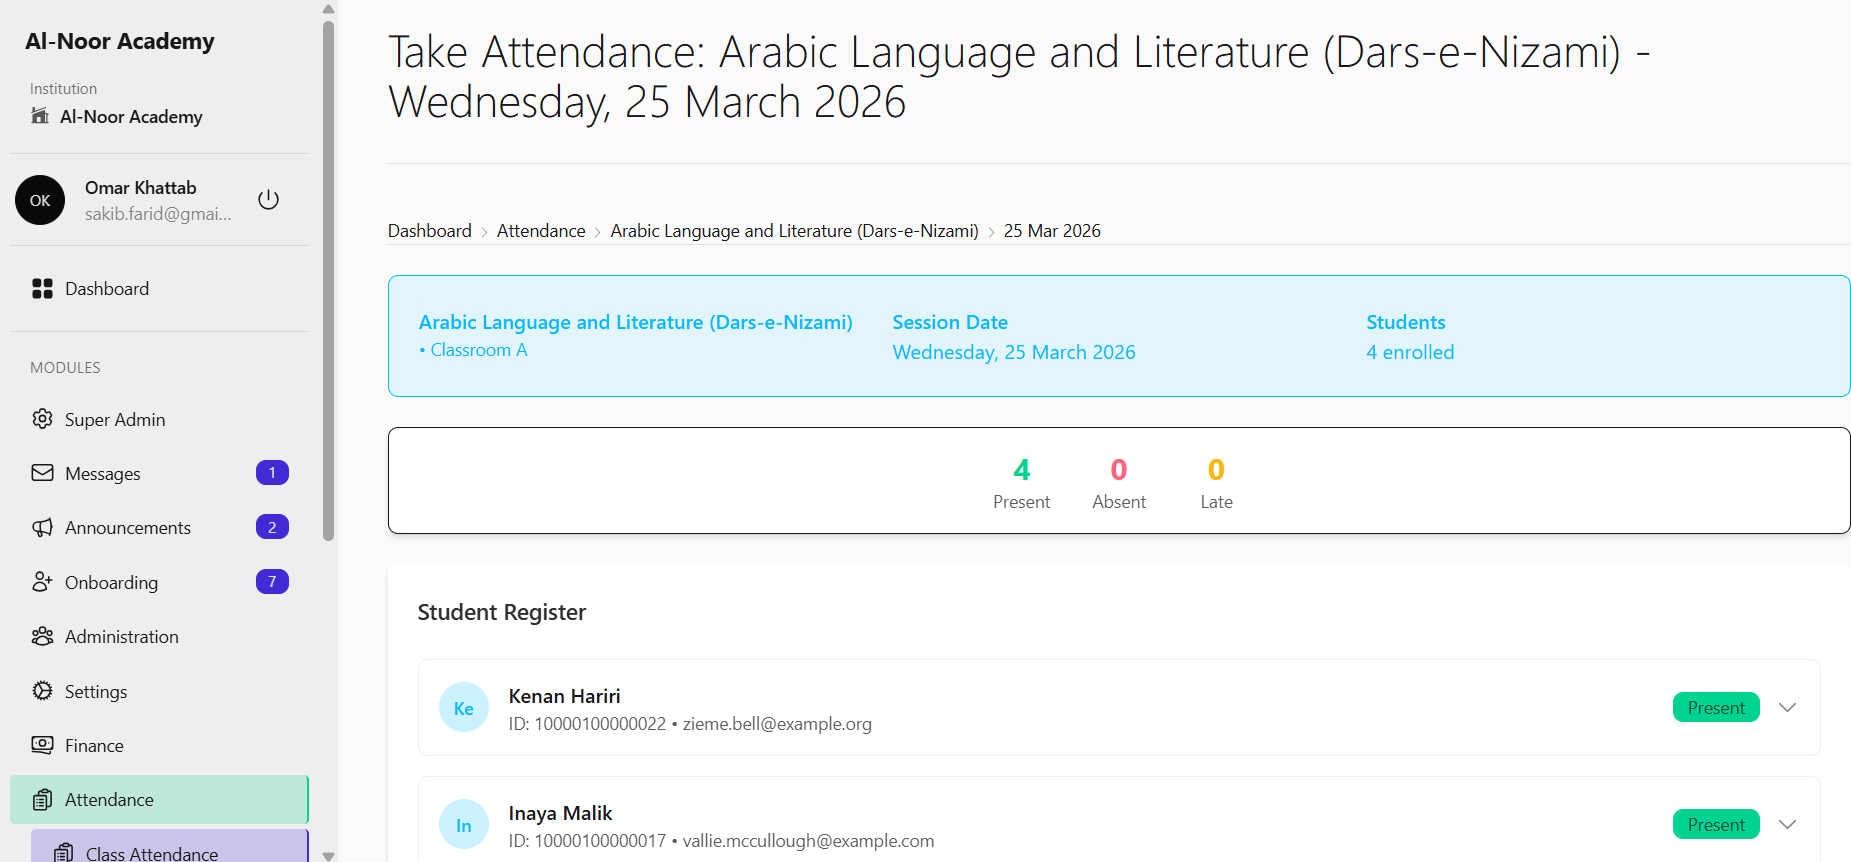Open the Super Admin module

(x=160, y=419)
